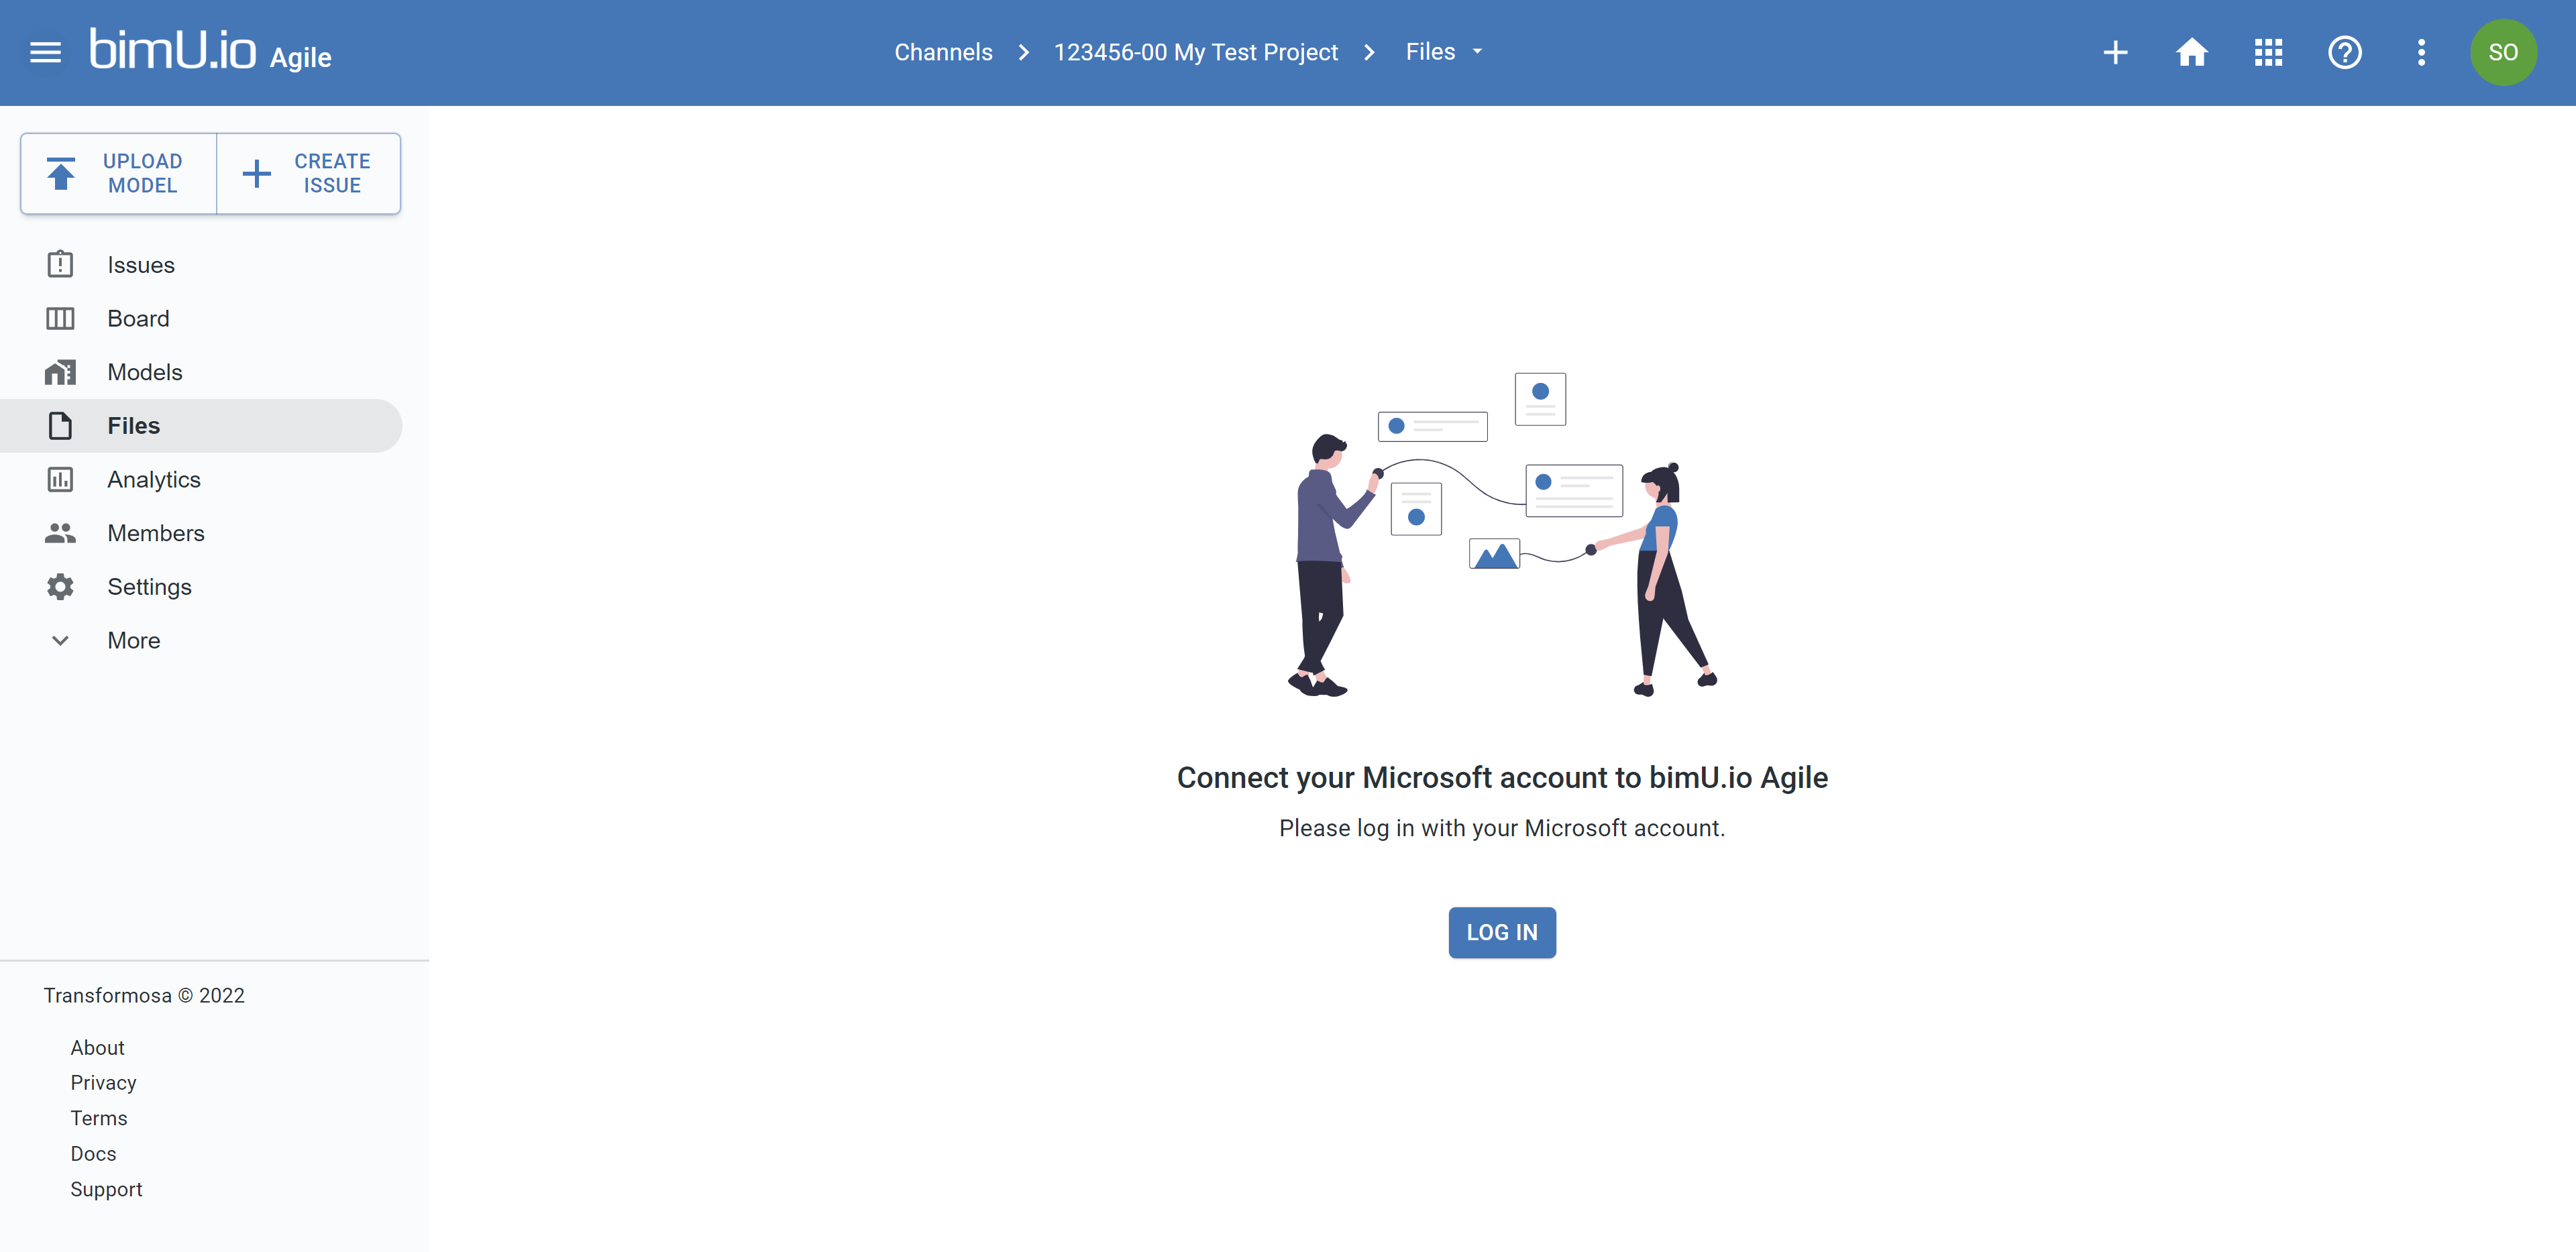Open the About footer link
Screen dimensions: 2576x1252
(97, 1047)
